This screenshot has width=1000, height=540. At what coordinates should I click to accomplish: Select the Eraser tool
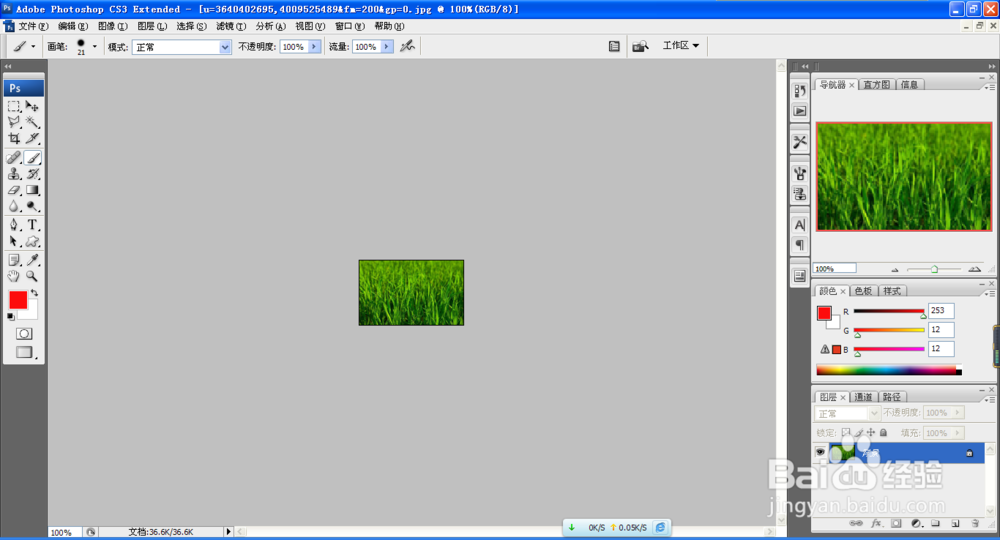point(14,190)
